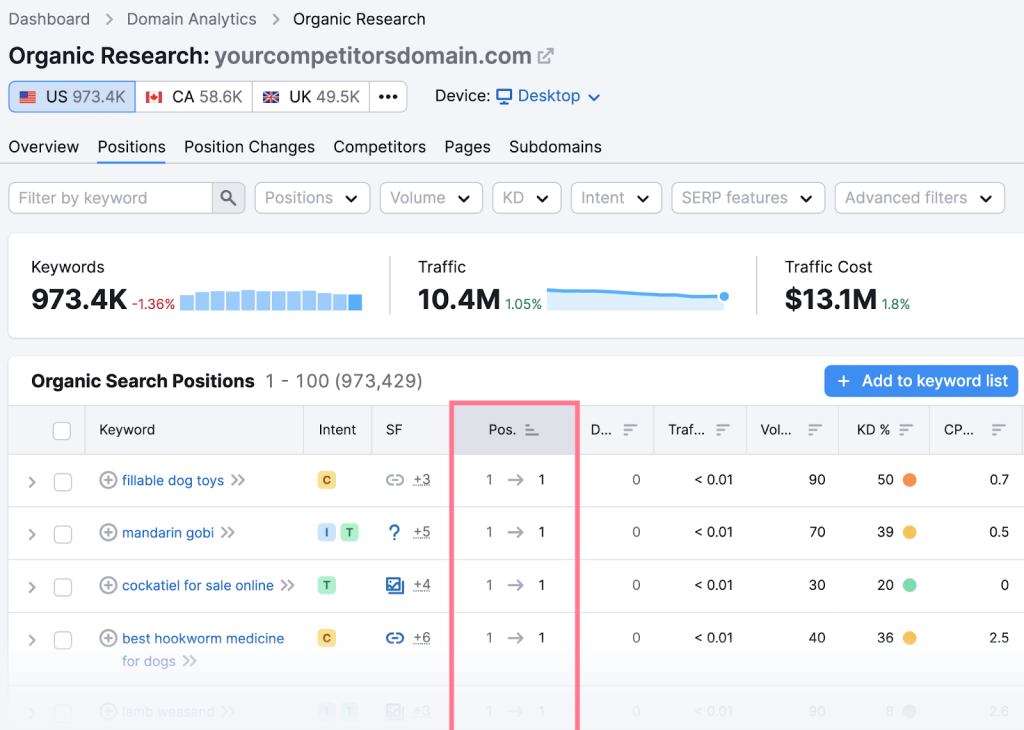Sort by KD % column sort icon
The width and height of the screenshot is (1024, 730).
[x=906, y=430]
